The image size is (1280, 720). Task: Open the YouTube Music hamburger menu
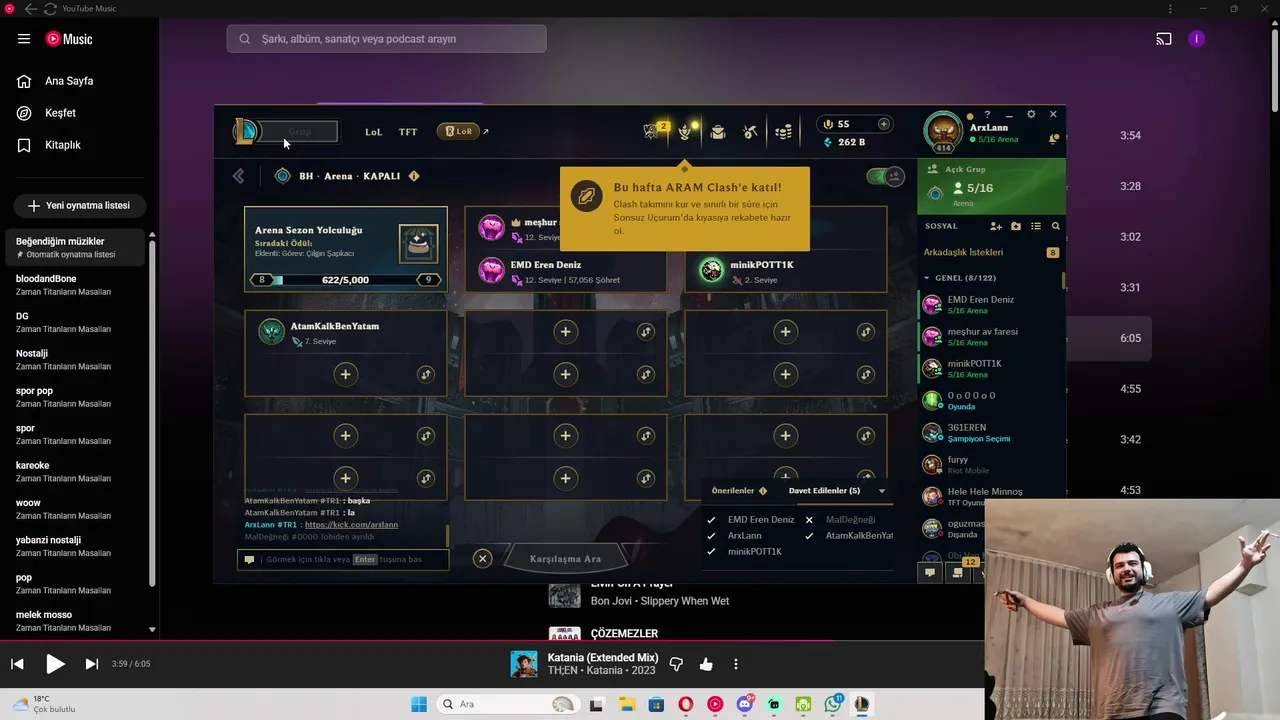click(x=24, y=39)
